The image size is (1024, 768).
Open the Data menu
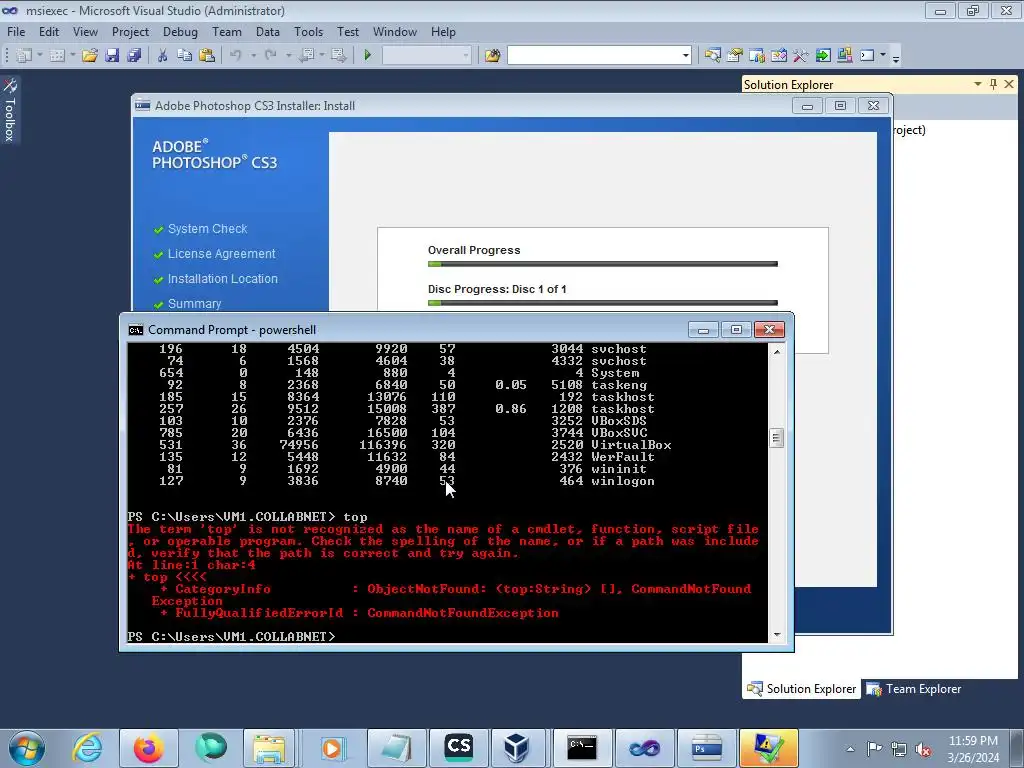pos(267,31)
